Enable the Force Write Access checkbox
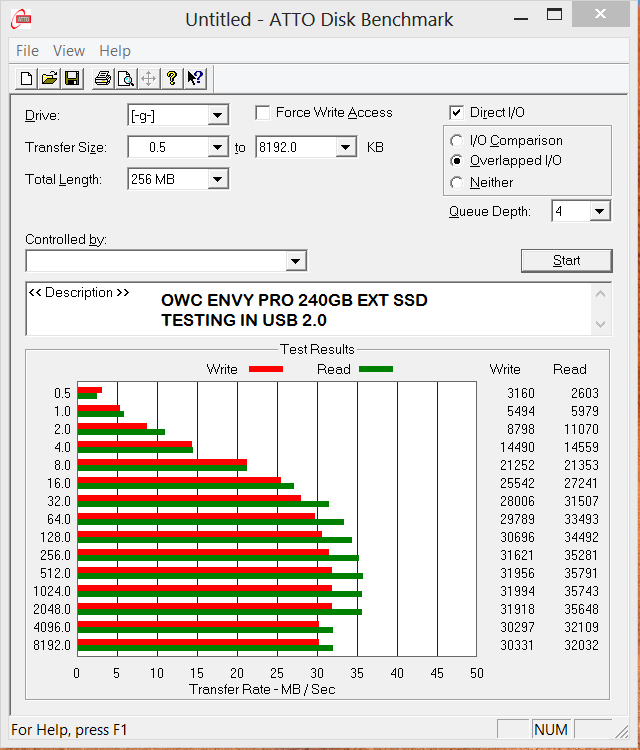Image resolution: width=640 pixels, height=750 pixels. click(262, 113)
